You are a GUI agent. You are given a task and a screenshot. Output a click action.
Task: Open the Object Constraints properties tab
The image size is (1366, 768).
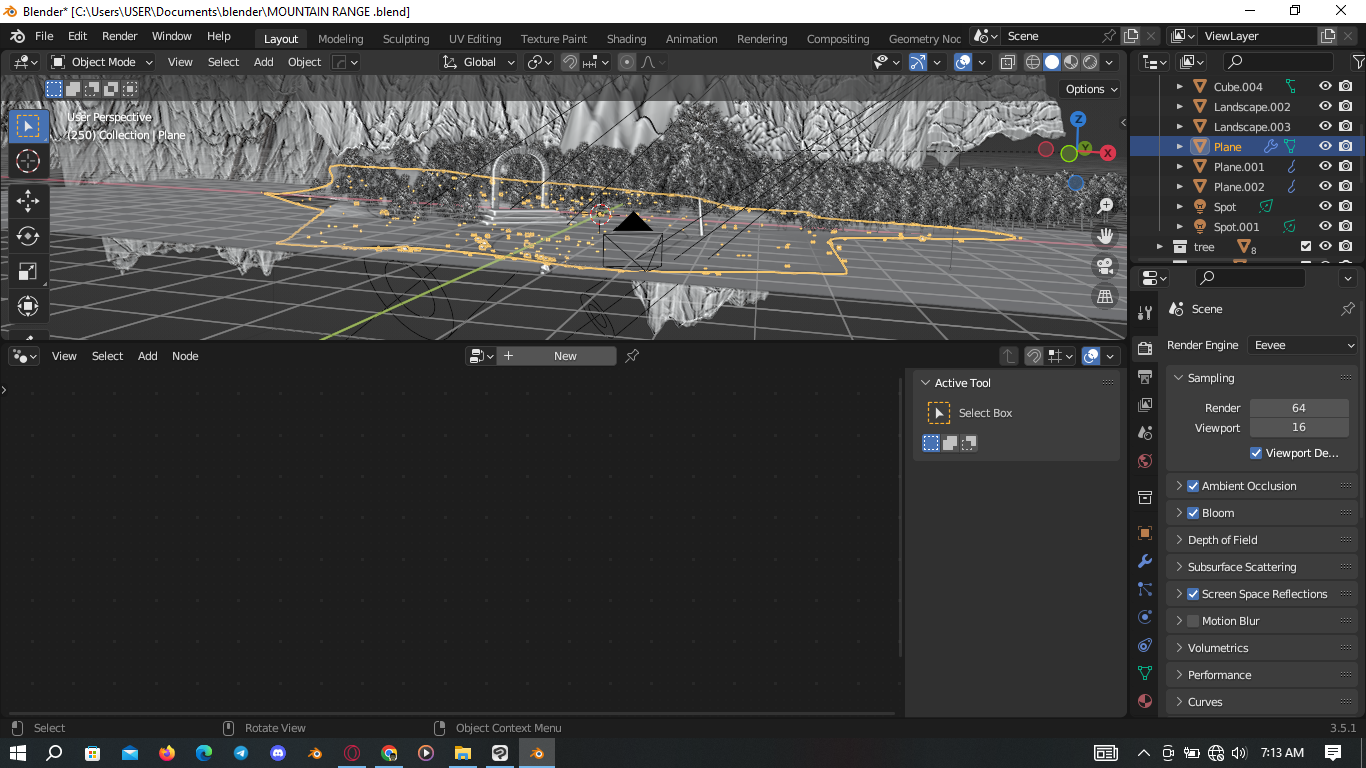(x=1145, y=645)
